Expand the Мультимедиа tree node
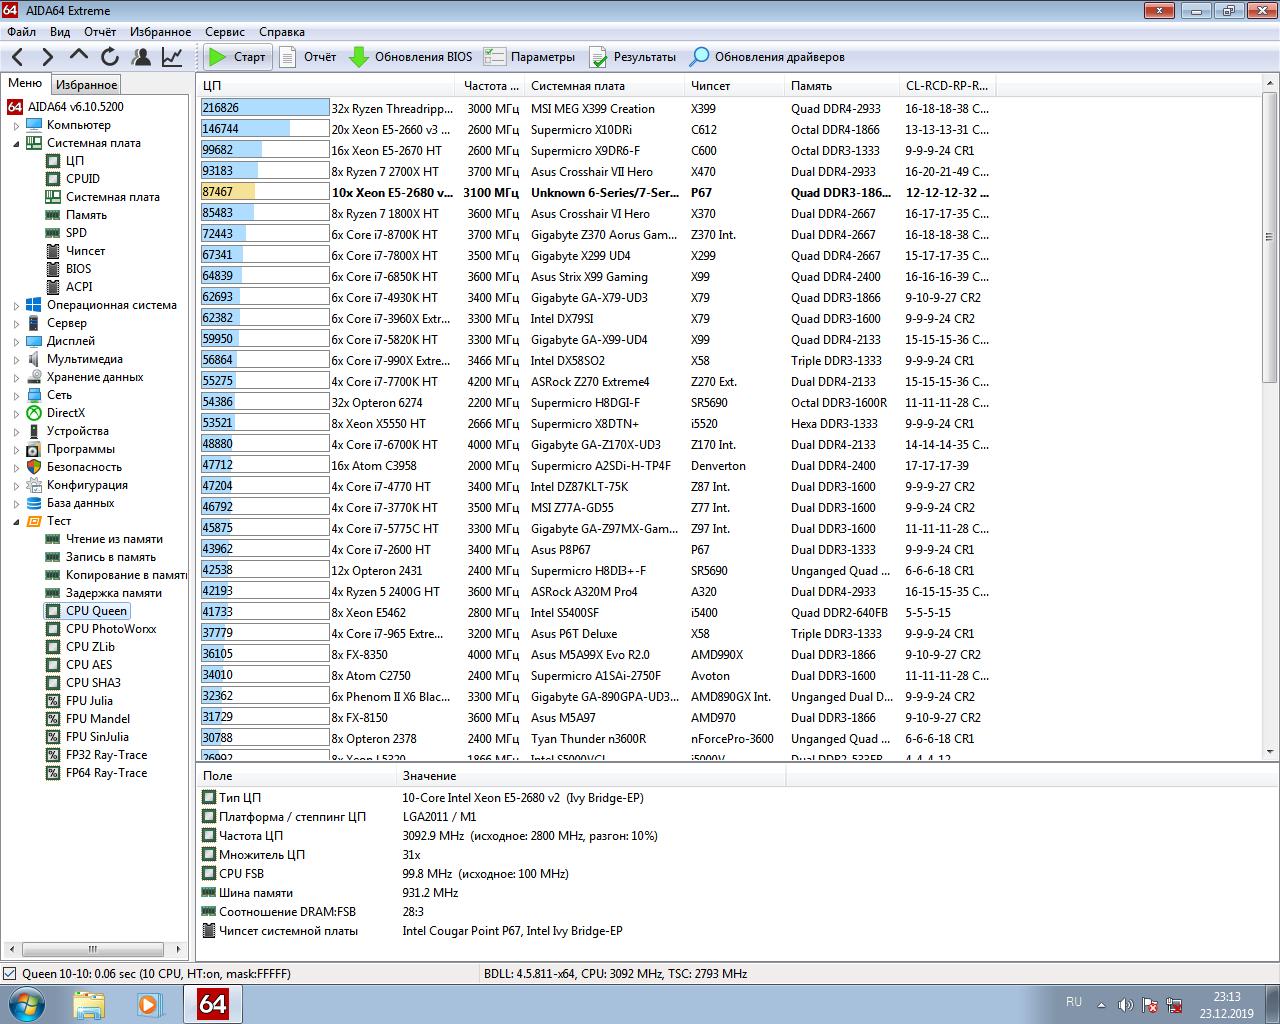 point(16,359)
